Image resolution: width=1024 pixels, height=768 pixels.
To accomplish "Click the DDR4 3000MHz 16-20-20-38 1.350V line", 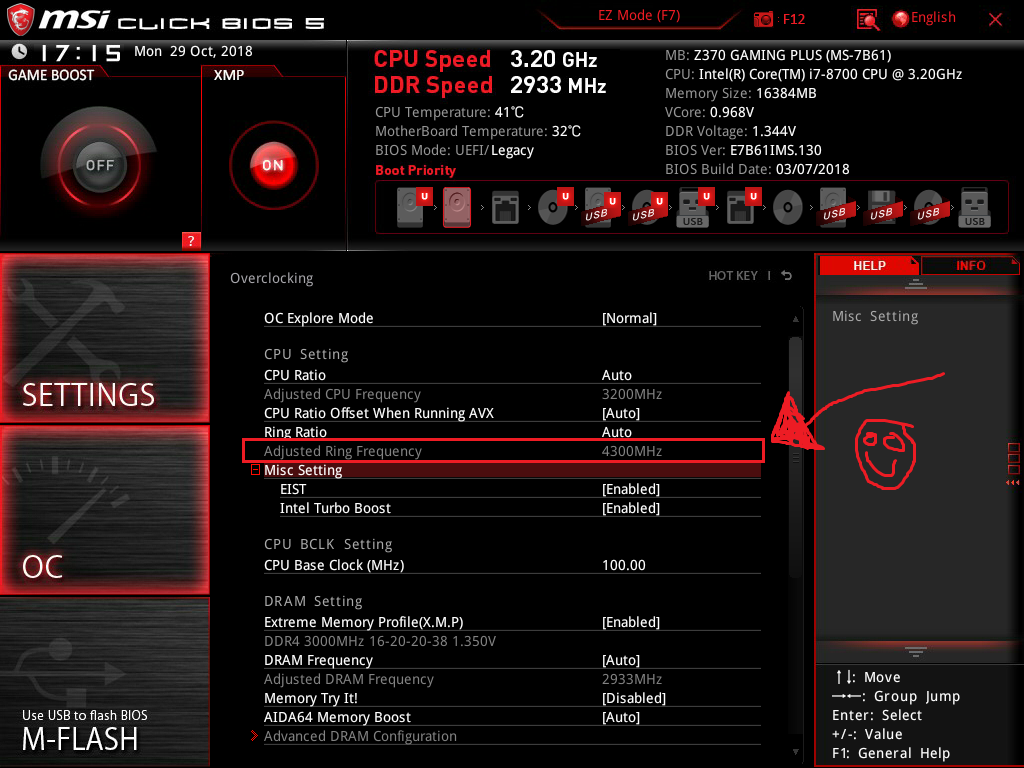I will [379, 641].
